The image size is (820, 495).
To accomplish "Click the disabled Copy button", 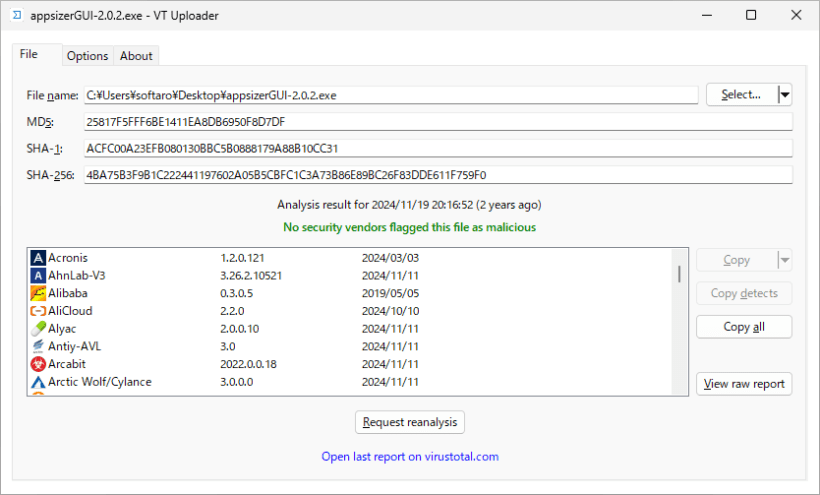I will click(737, 260).
